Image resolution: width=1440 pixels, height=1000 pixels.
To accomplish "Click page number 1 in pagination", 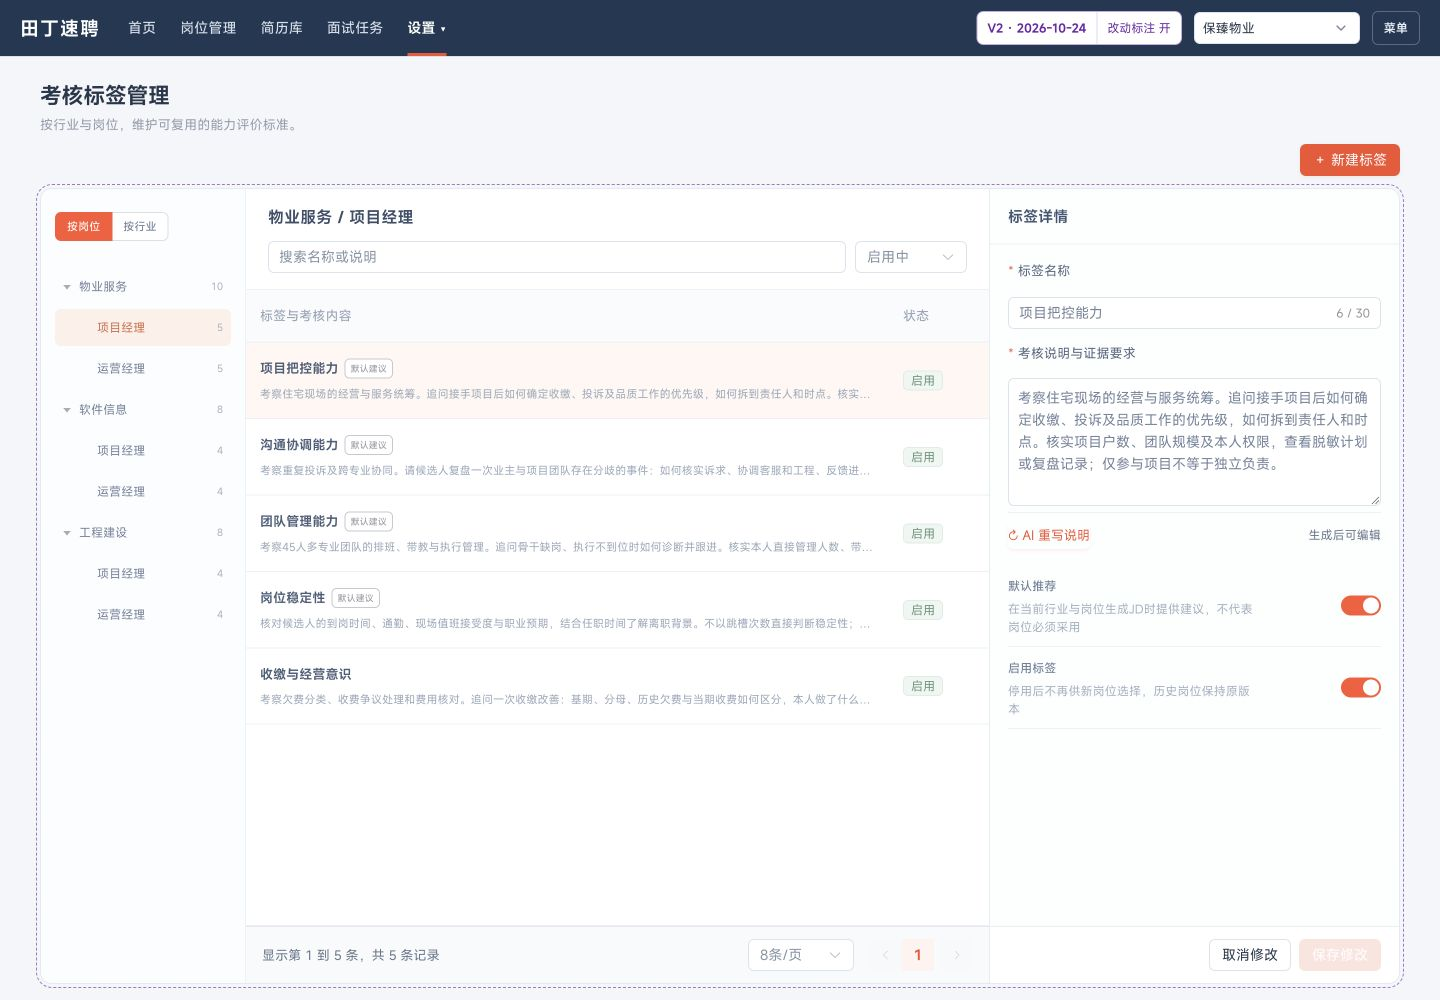I will 918,955.
